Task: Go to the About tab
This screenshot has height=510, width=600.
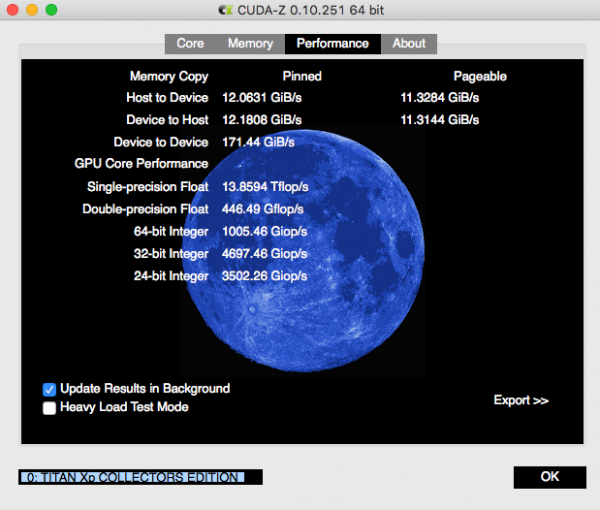Action: coord(409,44)
